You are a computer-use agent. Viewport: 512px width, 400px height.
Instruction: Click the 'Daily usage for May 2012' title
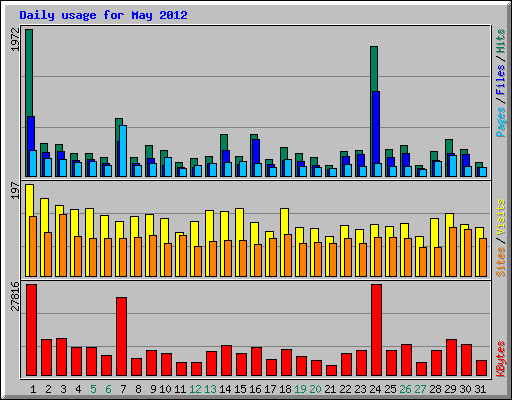(103, 15)
